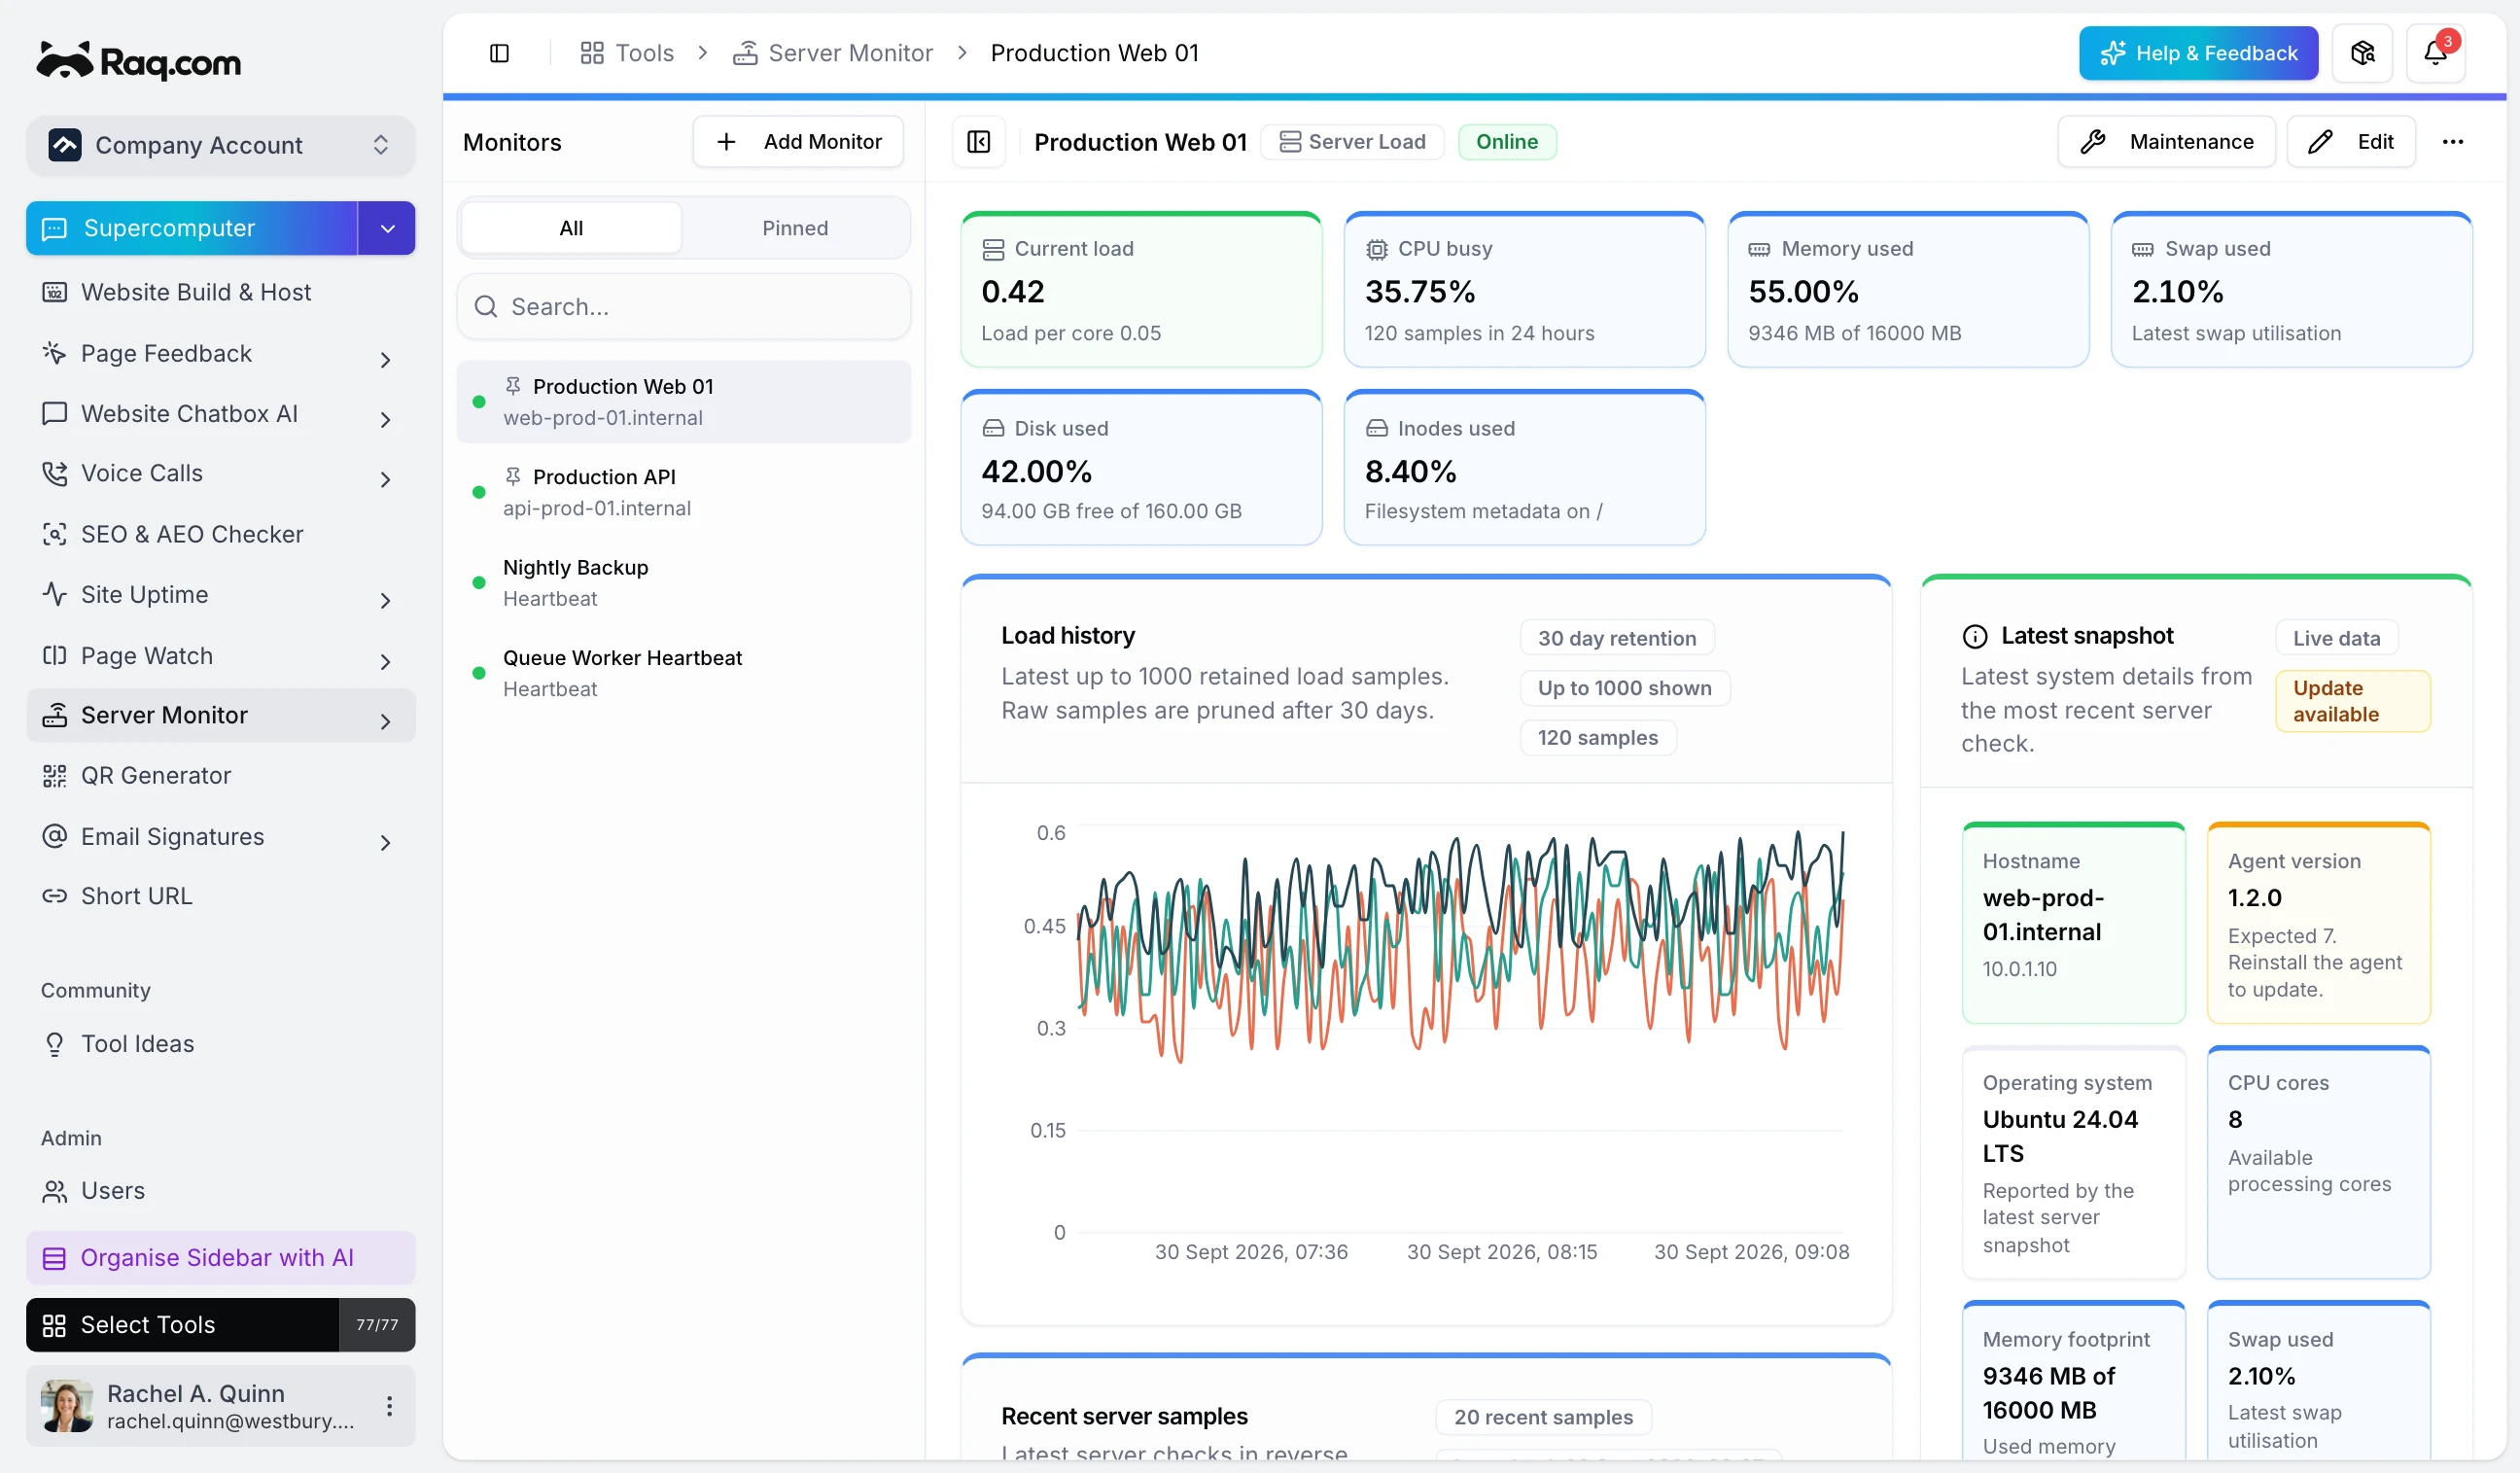Go to Server Monitor breadcrumb

coord(833,53)
